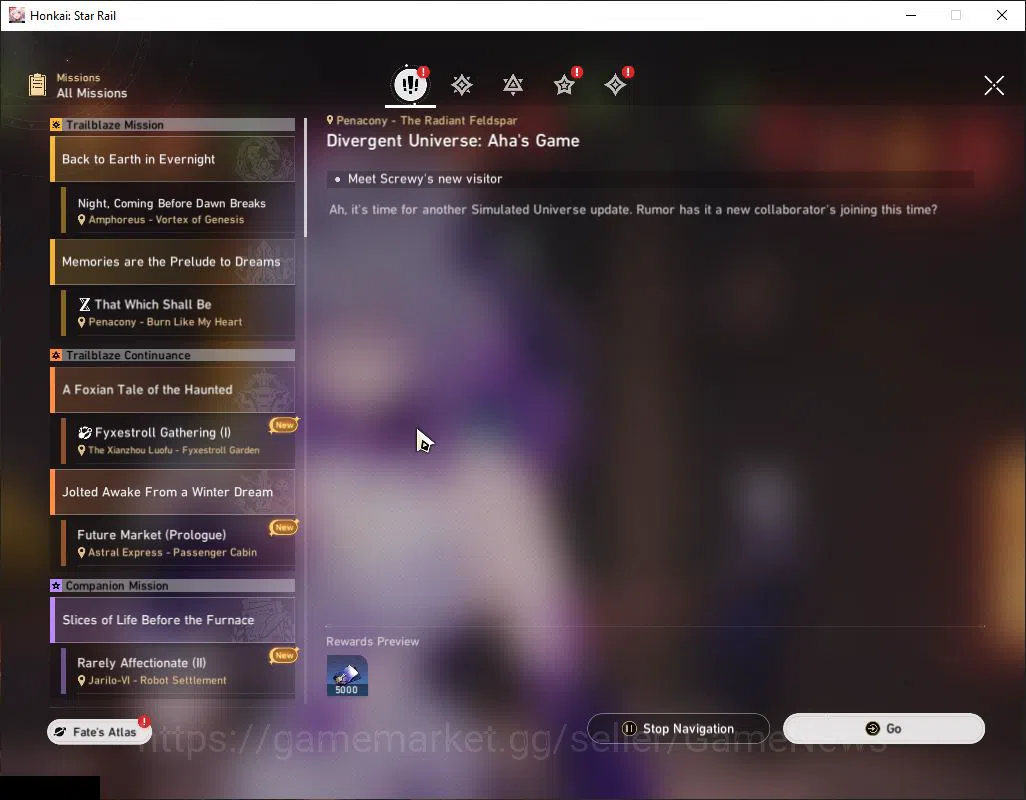Click Stop Navigation button

(678, 729)
